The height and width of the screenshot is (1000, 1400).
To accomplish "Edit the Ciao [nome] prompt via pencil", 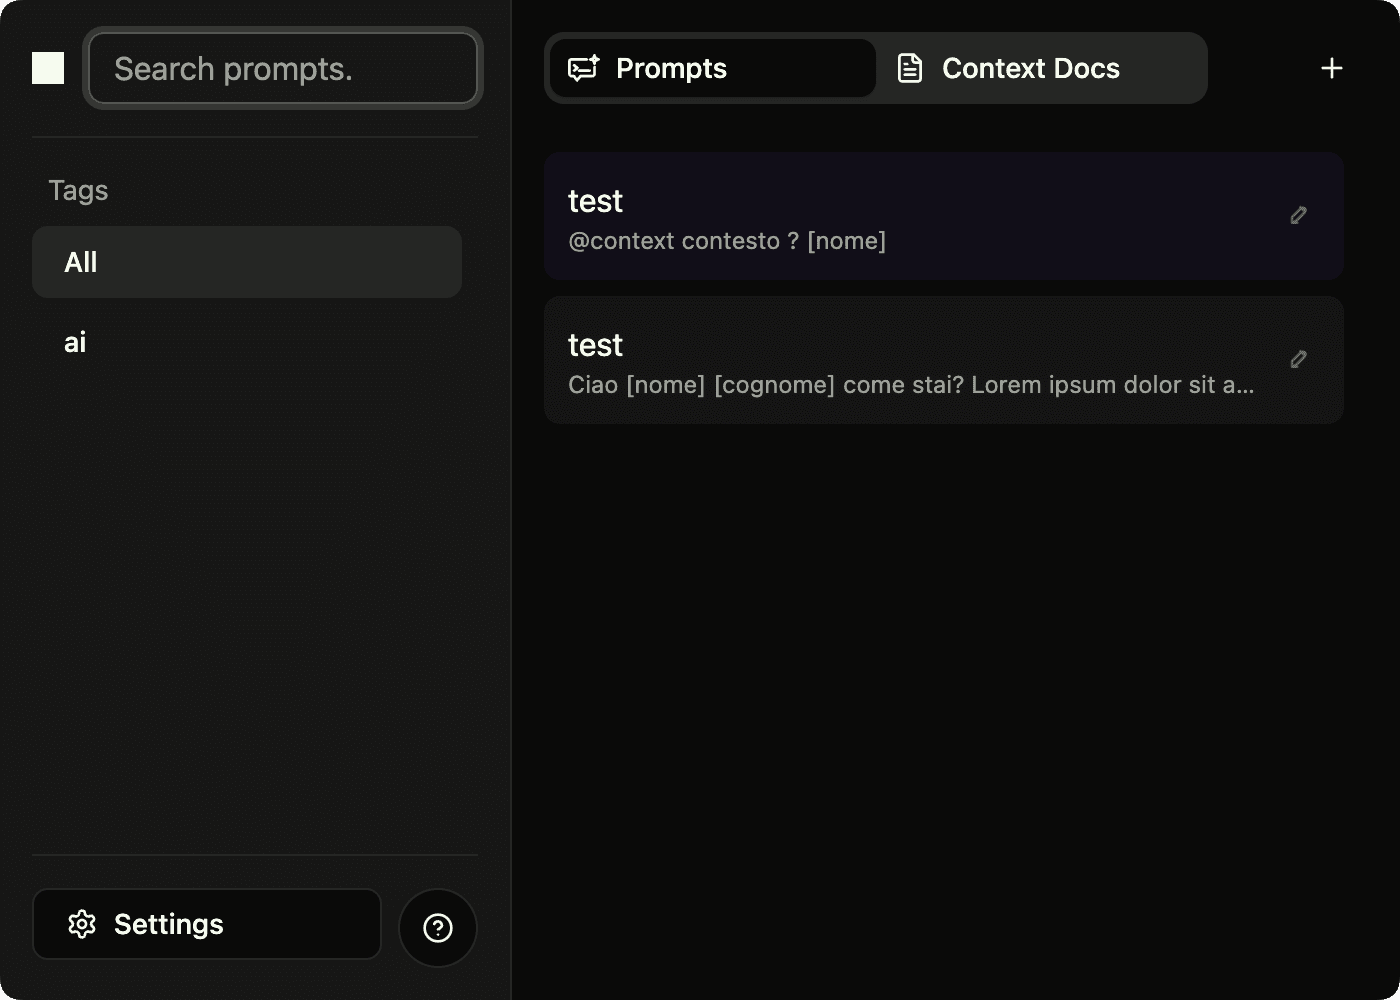I will [1298, 359].
